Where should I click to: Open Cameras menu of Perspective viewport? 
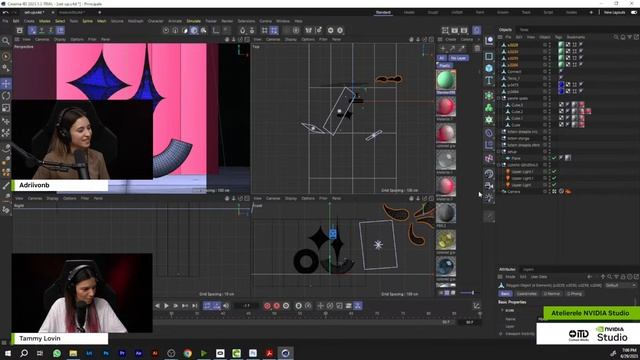click(42, 40)
